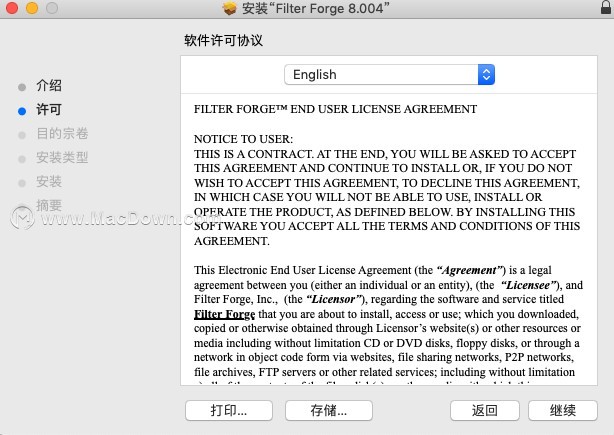Click the italic "Agreement" term
Screen dimensions: 614x435
[x=469, y=270]
